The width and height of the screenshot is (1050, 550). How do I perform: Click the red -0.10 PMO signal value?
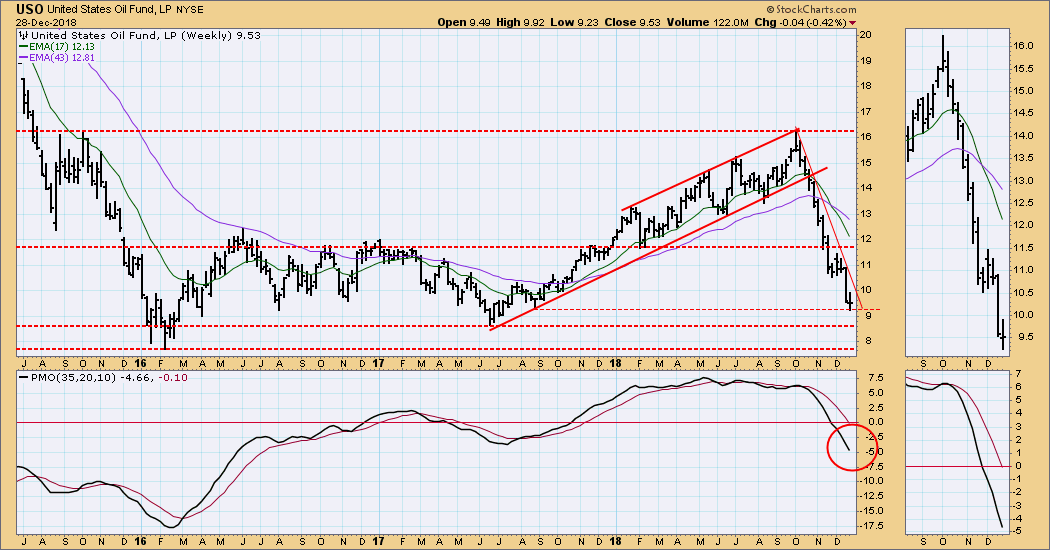(175, 378)
